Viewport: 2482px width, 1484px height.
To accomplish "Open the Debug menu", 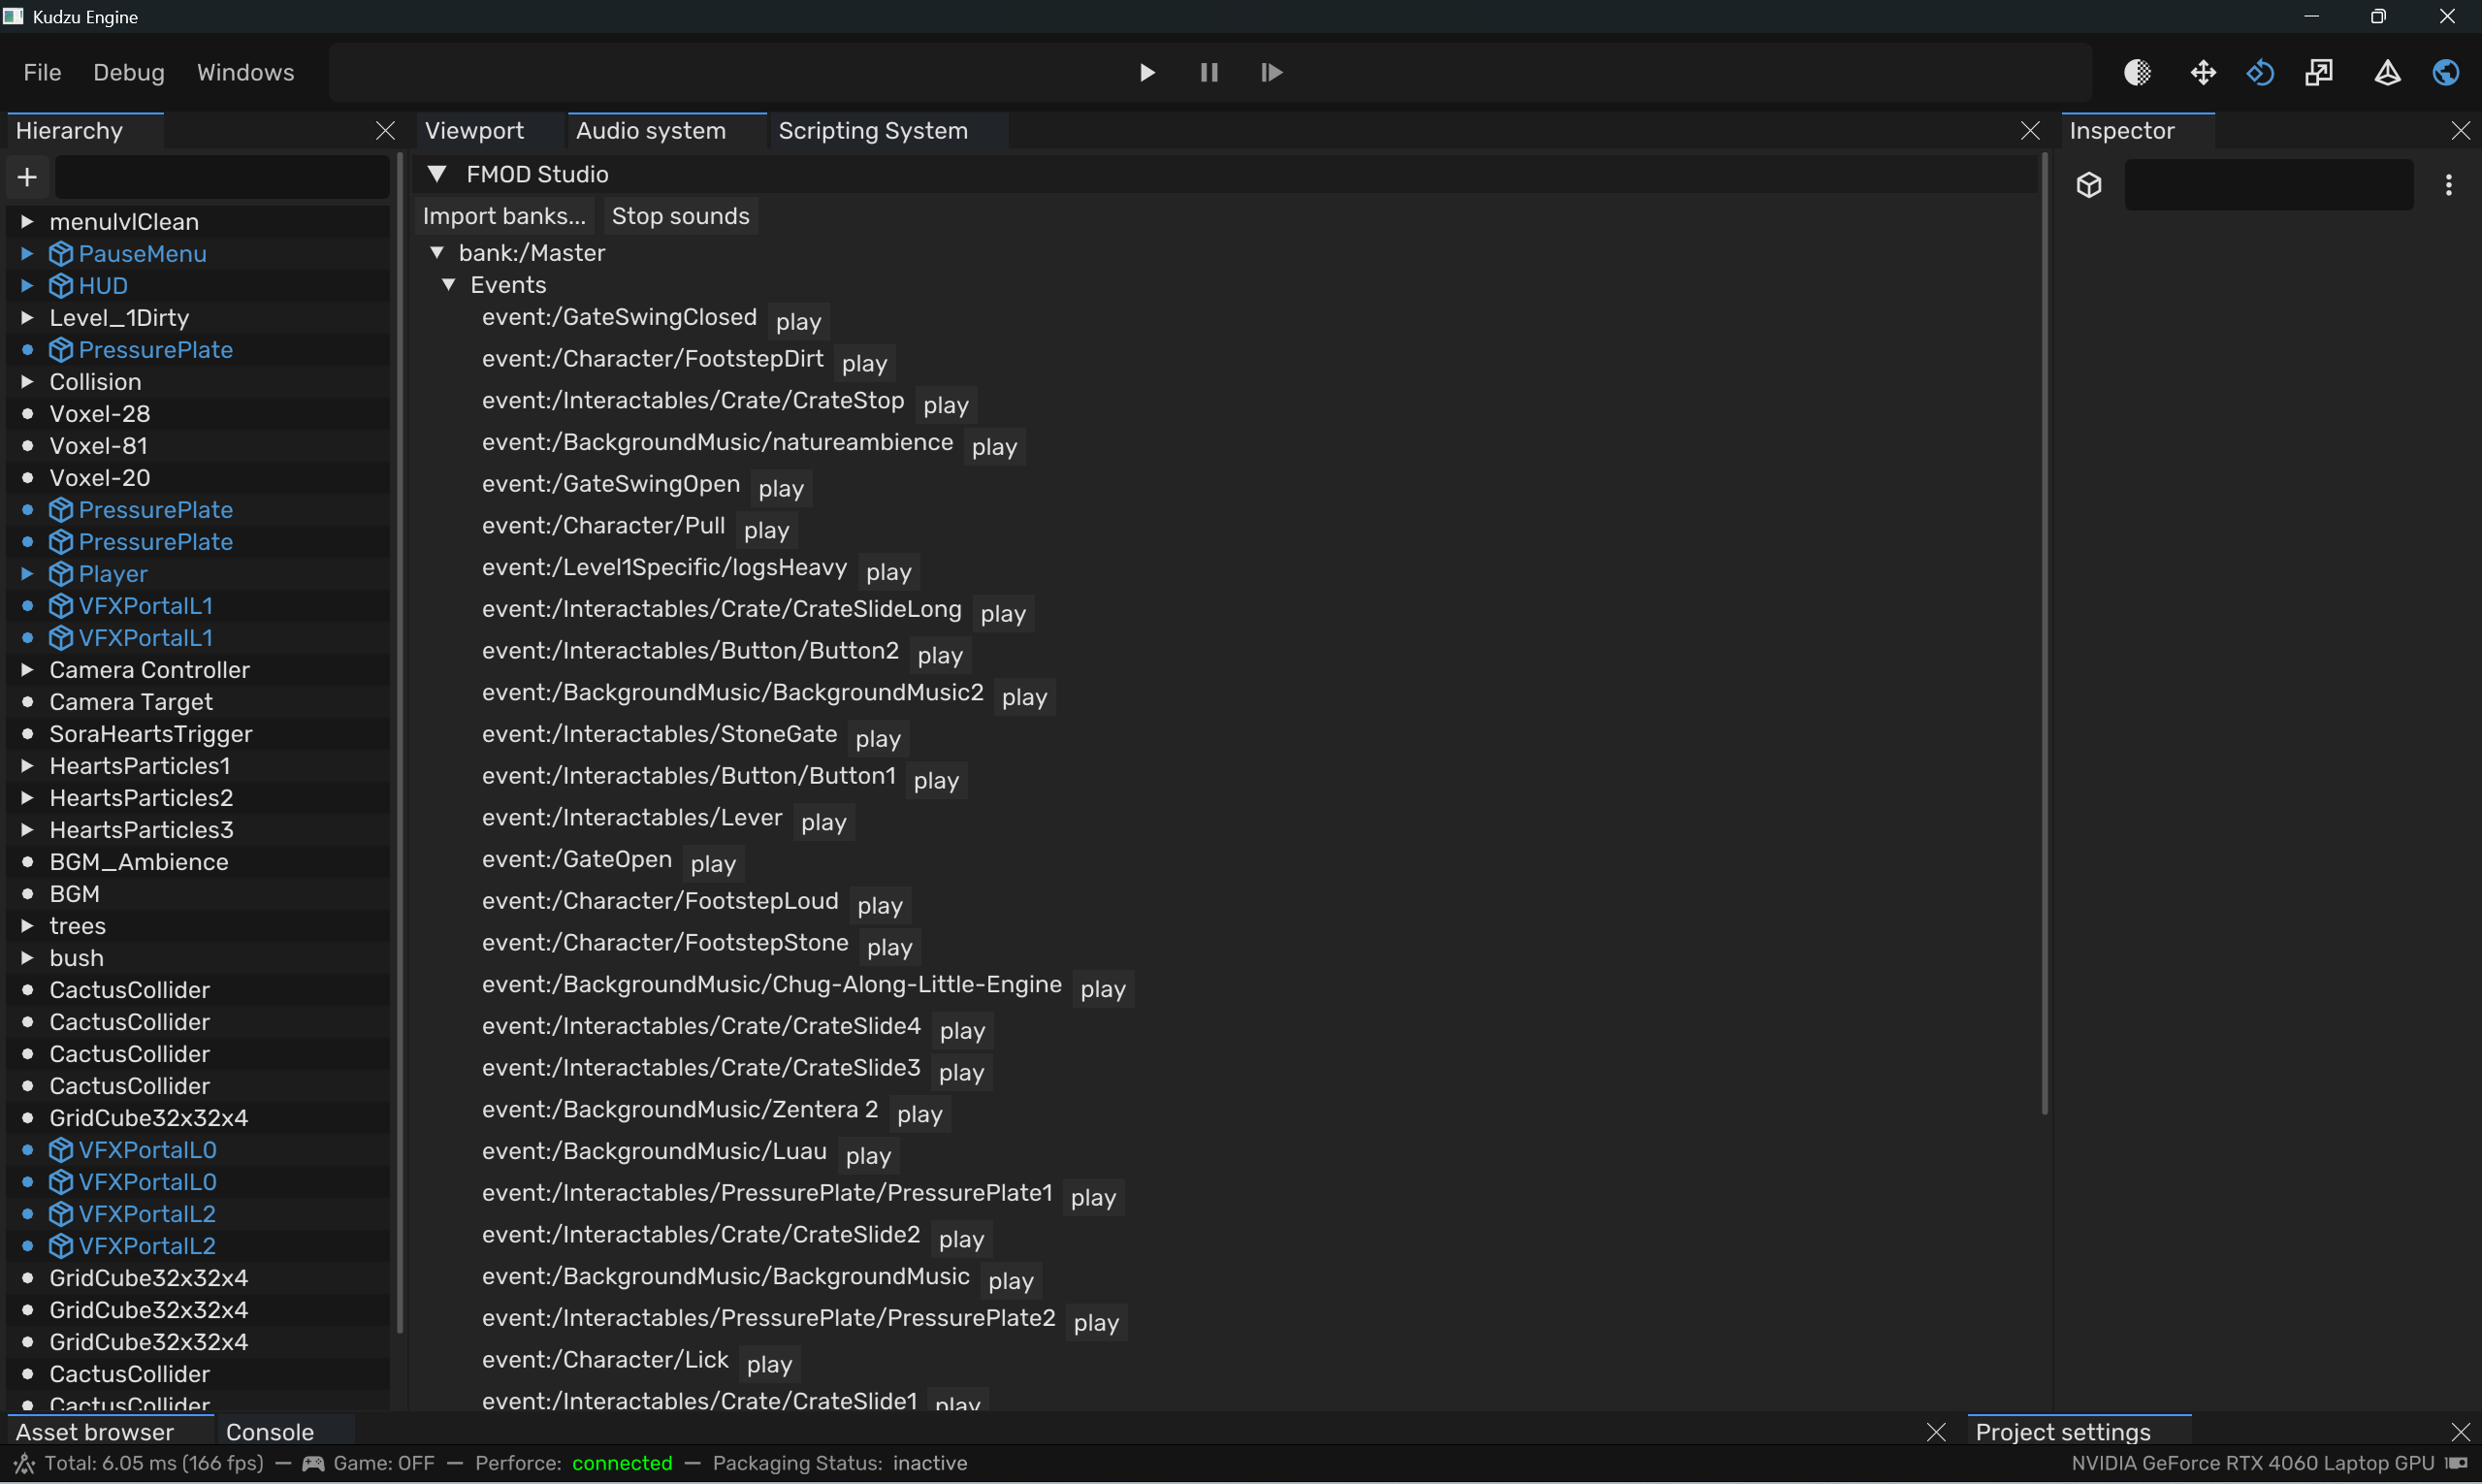I will click(129, 72).
